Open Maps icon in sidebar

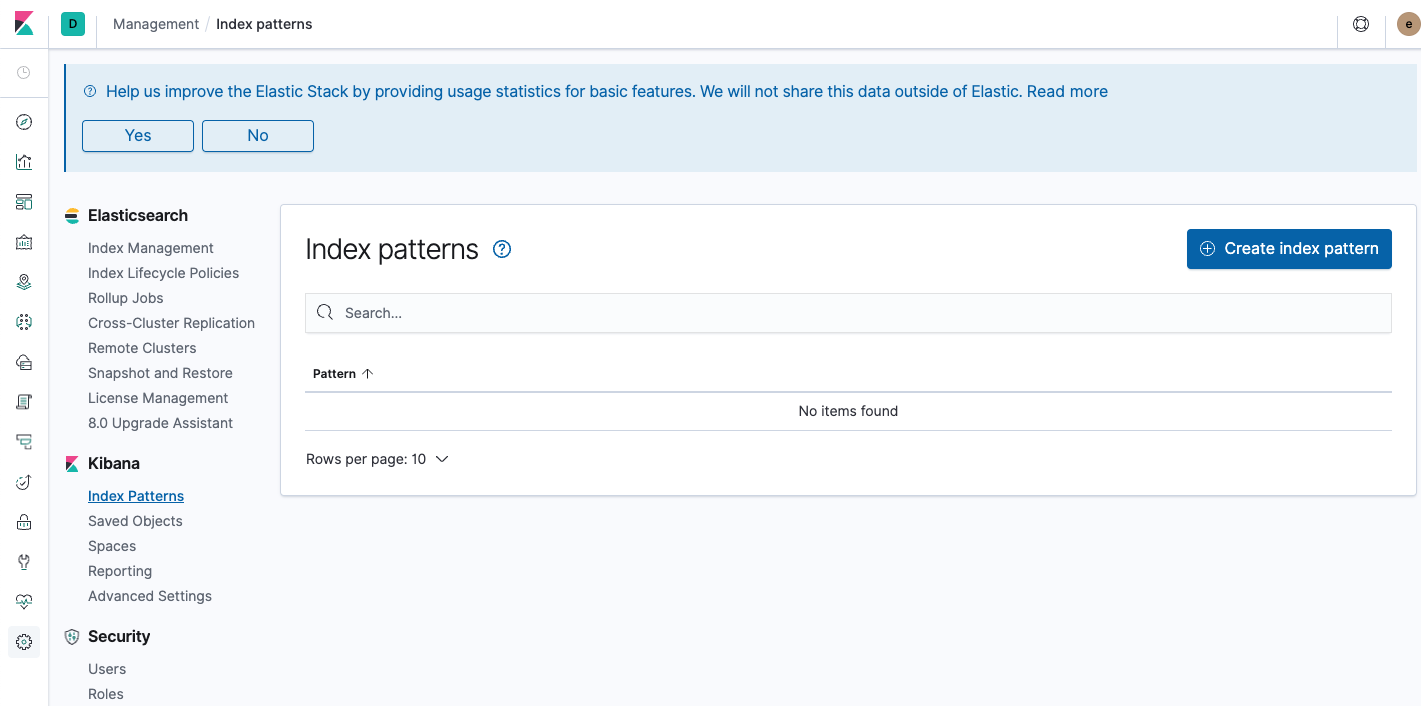[x=24, y=282]
